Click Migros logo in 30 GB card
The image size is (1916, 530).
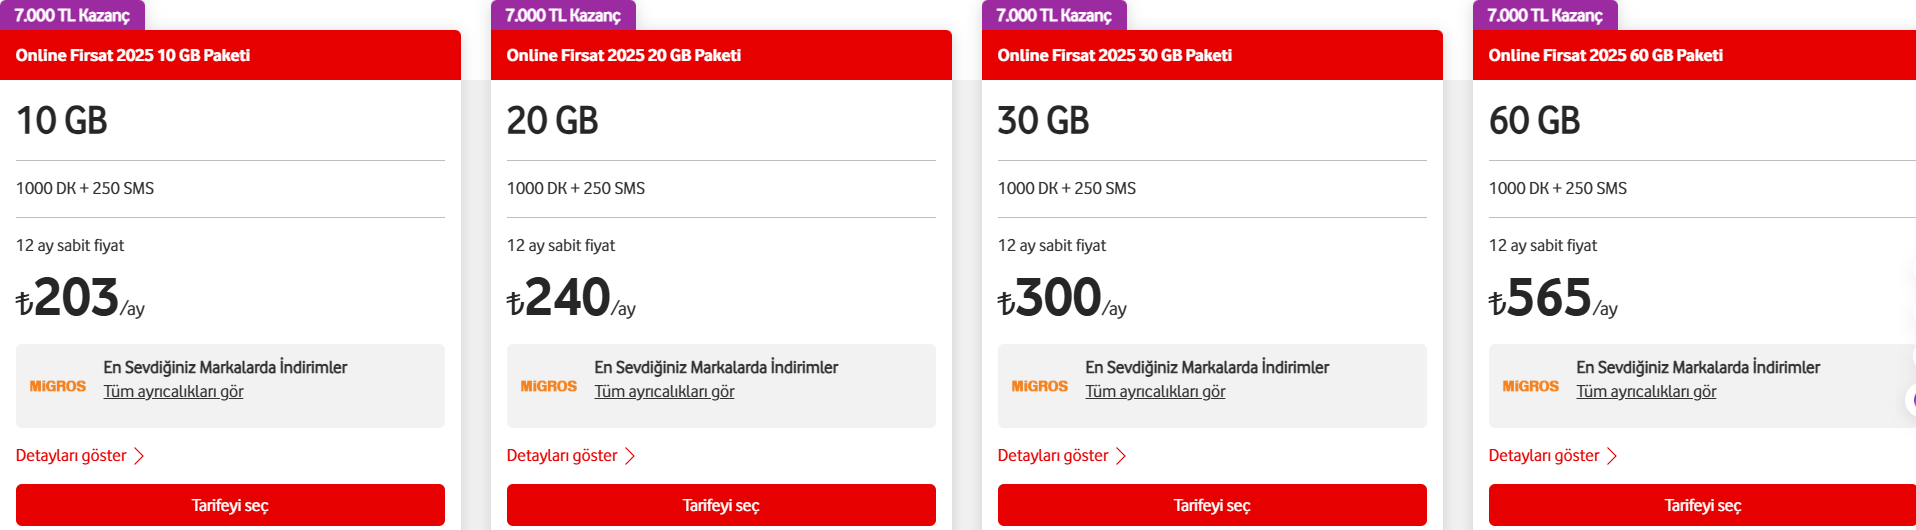tap(1040, 386)
